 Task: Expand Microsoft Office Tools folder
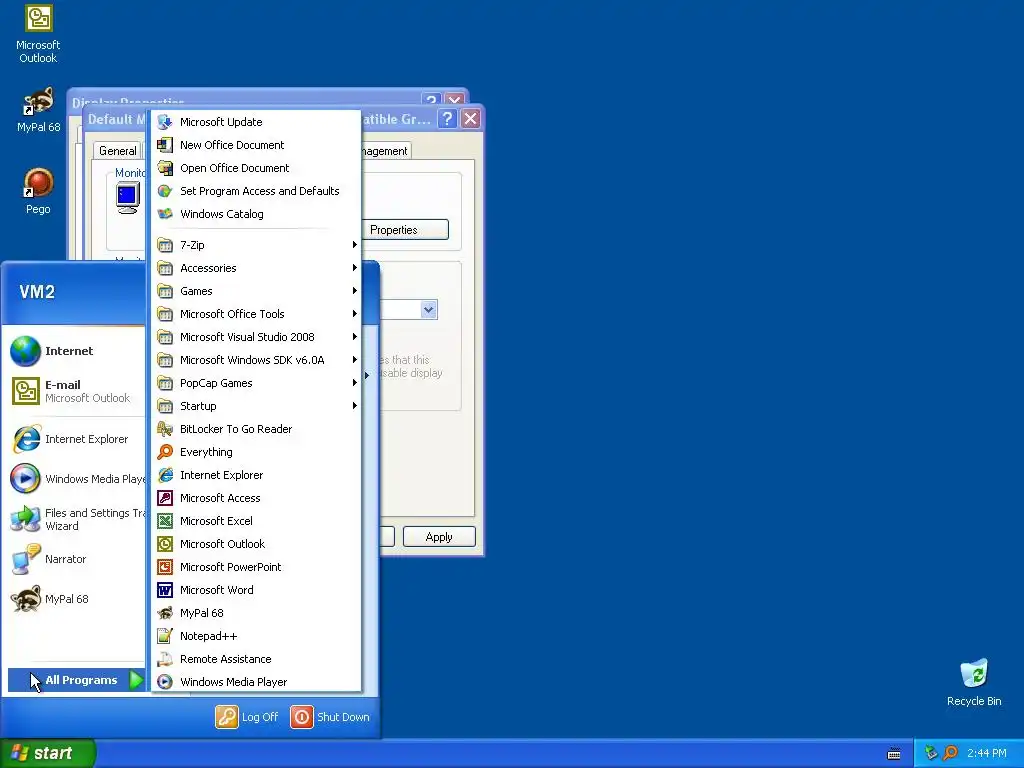click(256, 313)
